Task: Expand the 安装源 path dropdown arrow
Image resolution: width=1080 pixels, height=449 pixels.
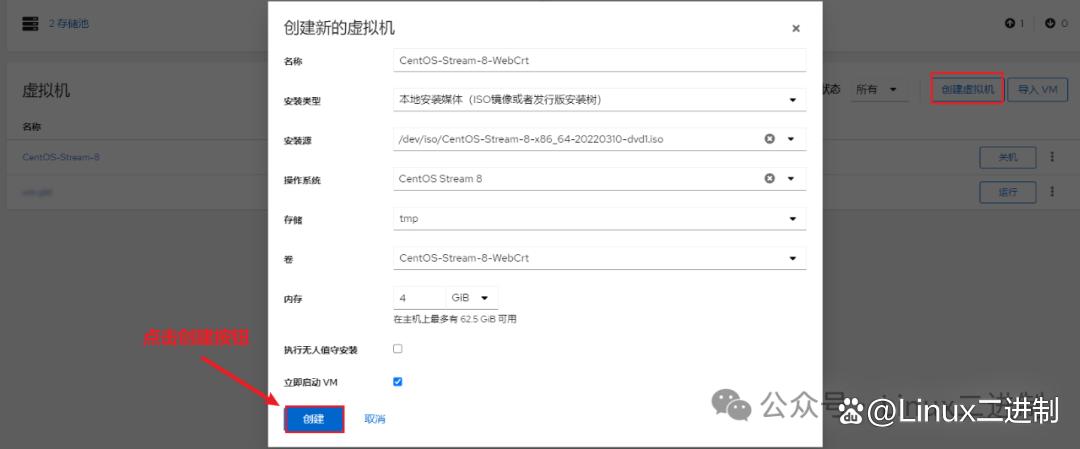Action: coord(791,139)
